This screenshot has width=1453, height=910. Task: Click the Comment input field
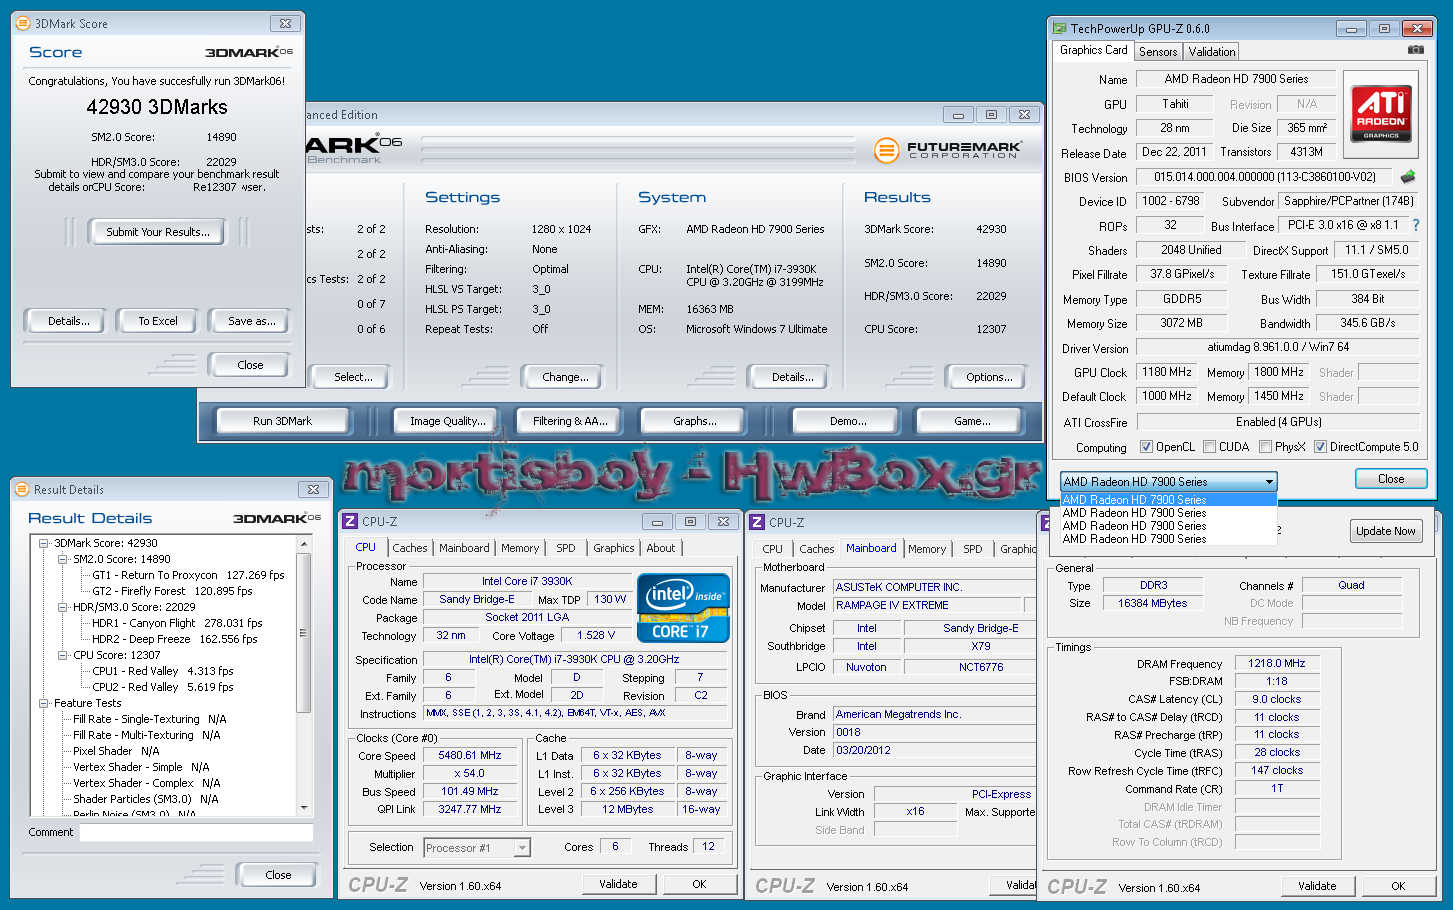197,832
